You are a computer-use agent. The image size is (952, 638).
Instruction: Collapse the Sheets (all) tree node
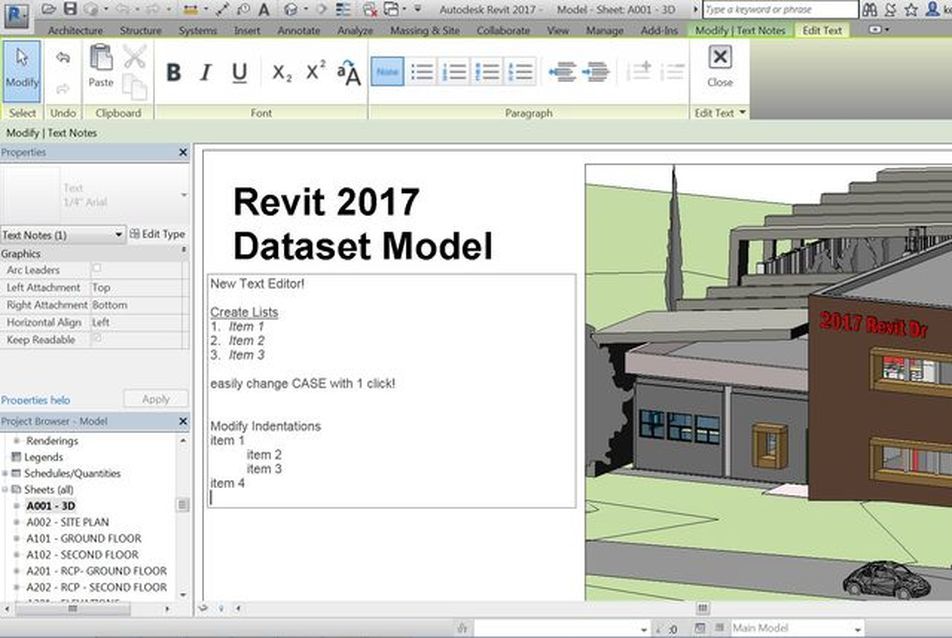coord(5,489)
